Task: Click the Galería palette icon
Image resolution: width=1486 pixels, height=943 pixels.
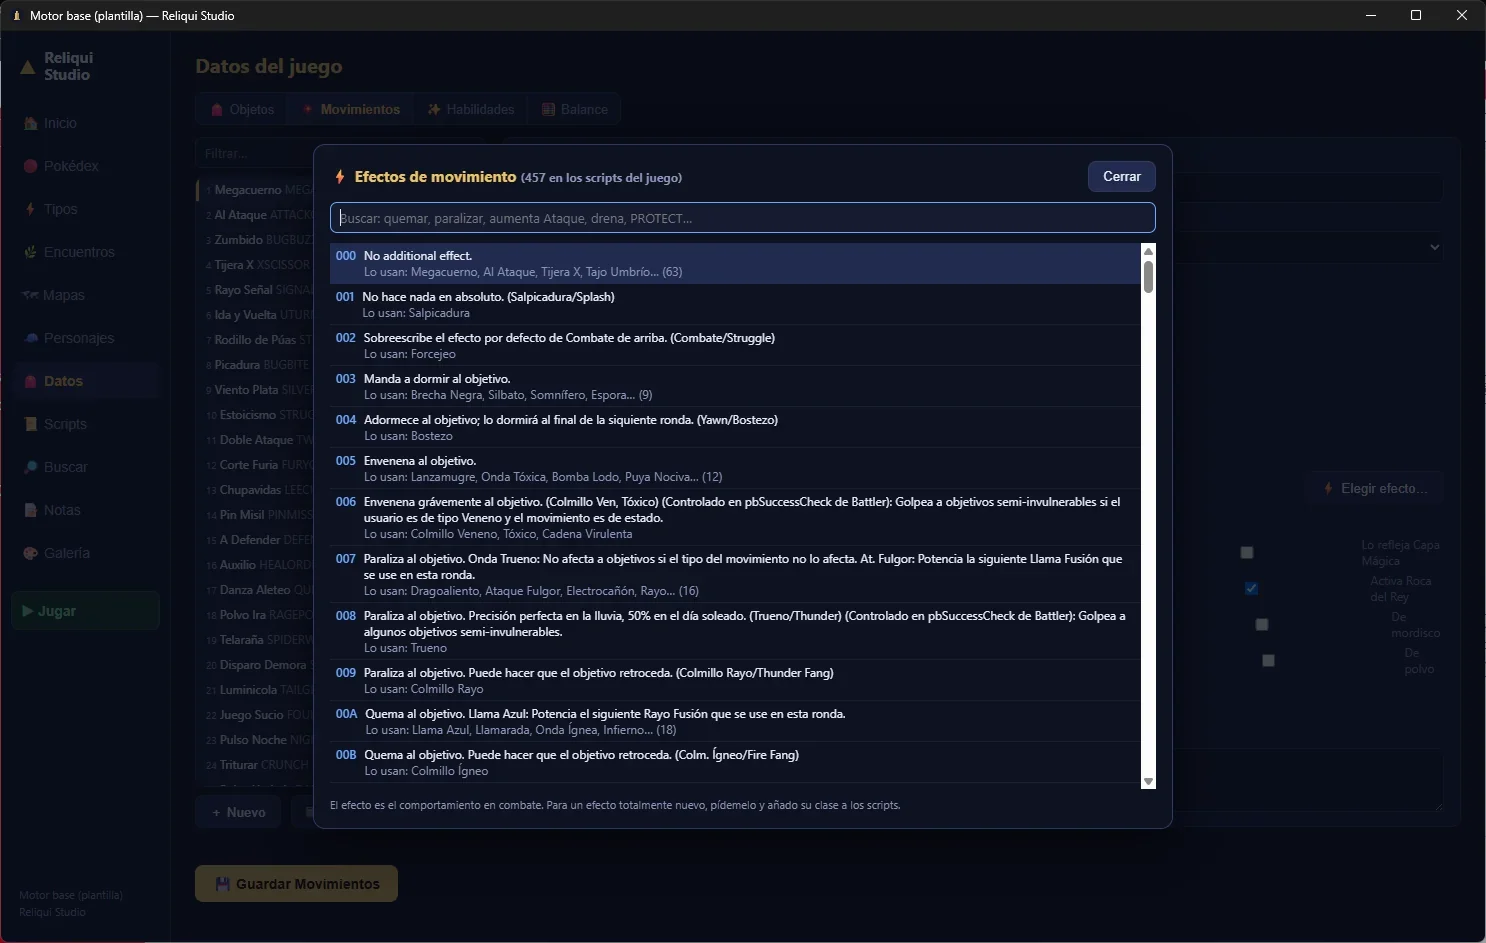Action: point(30,553)
